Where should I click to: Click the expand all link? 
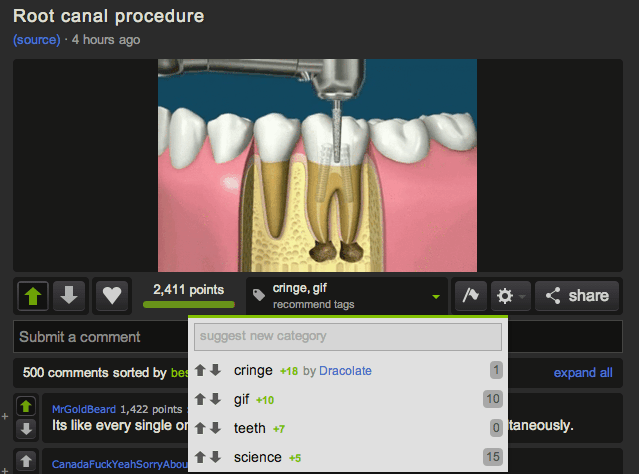[583, 373]
